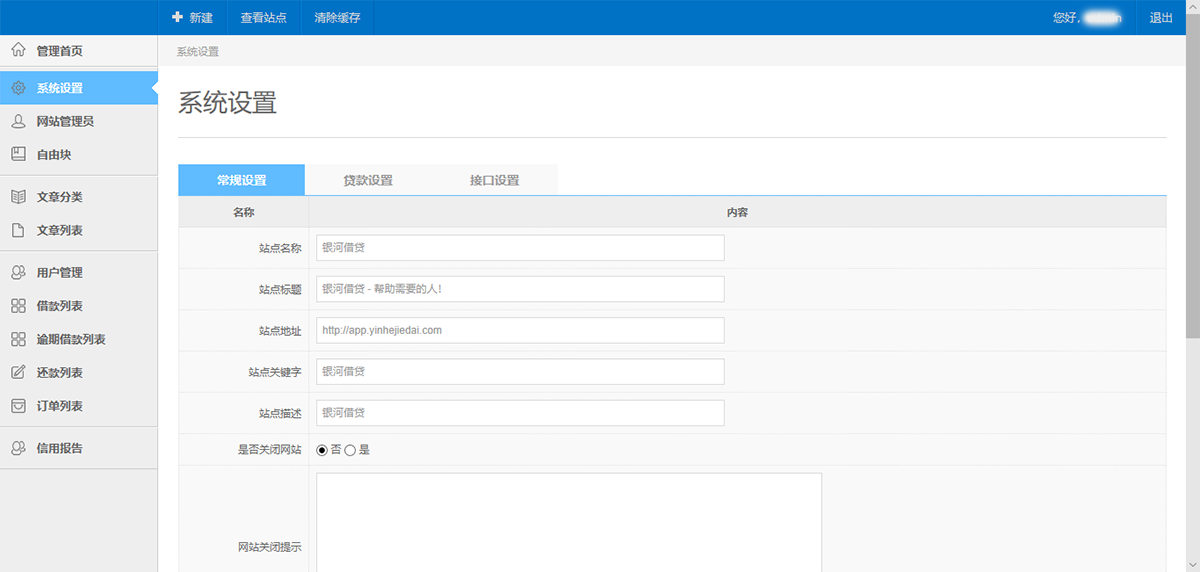Switch to the 贷款设置 tab
This screenshot has height=572, width=1200.
pyautogui.click(x=368, y=180)
